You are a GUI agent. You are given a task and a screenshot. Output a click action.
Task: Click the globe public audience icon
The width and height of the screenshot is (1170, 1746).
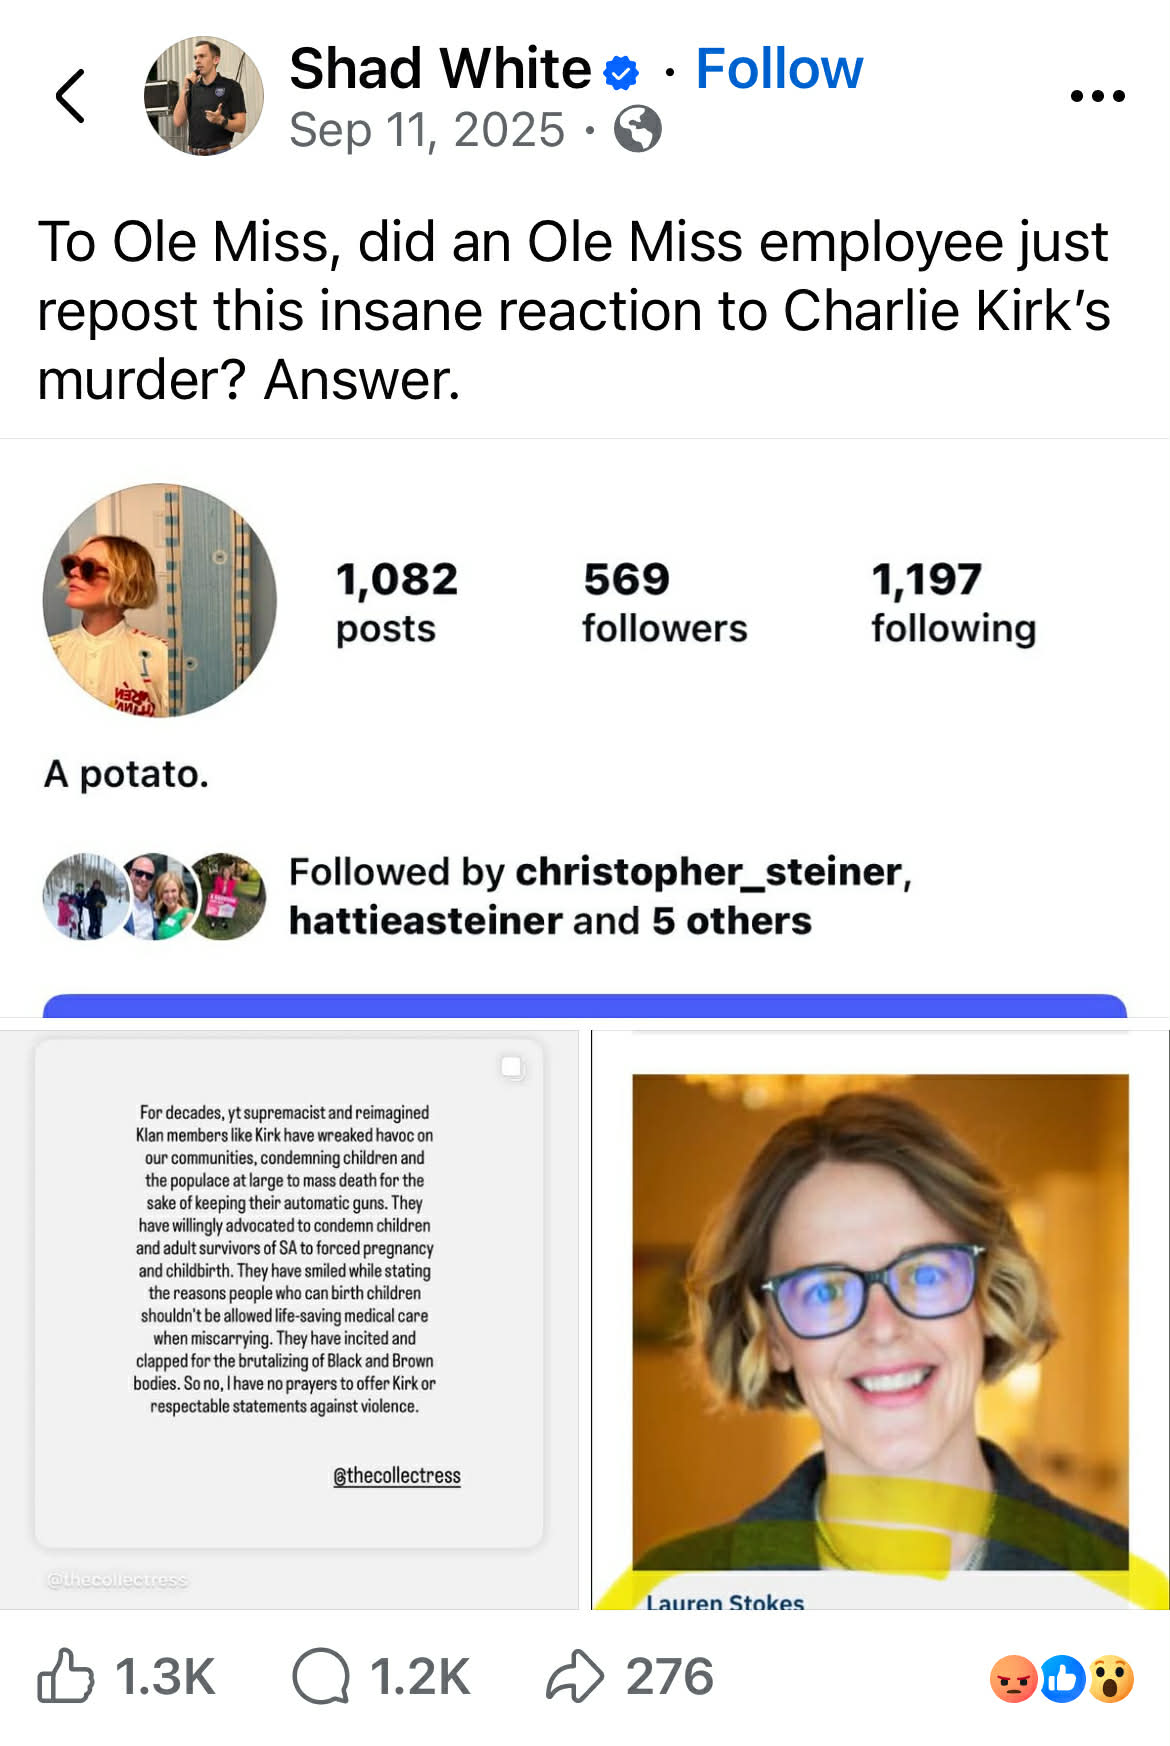(x=637, y=130)
